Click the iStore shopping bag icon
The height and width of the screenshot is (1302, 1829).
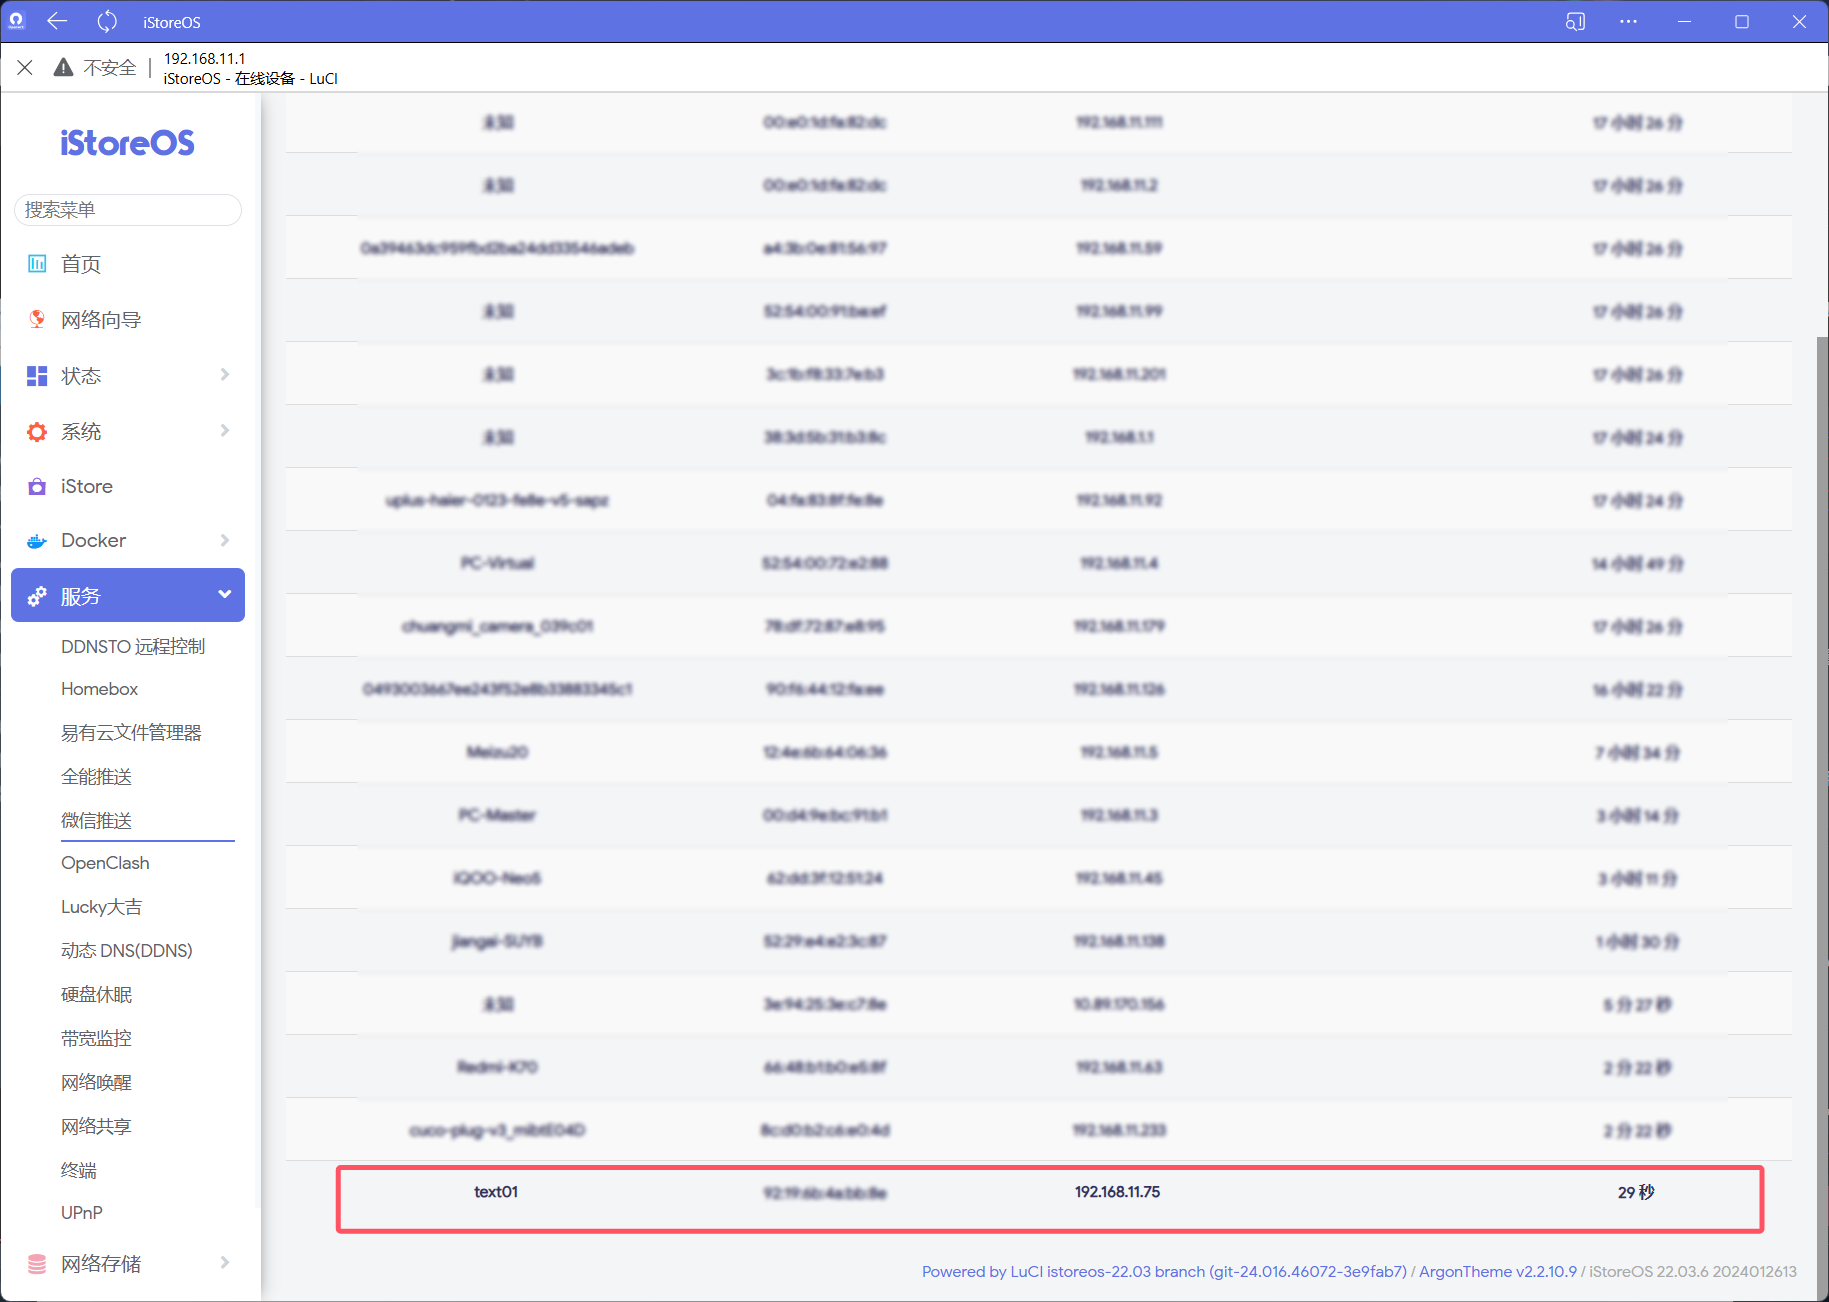coord(37,487)
